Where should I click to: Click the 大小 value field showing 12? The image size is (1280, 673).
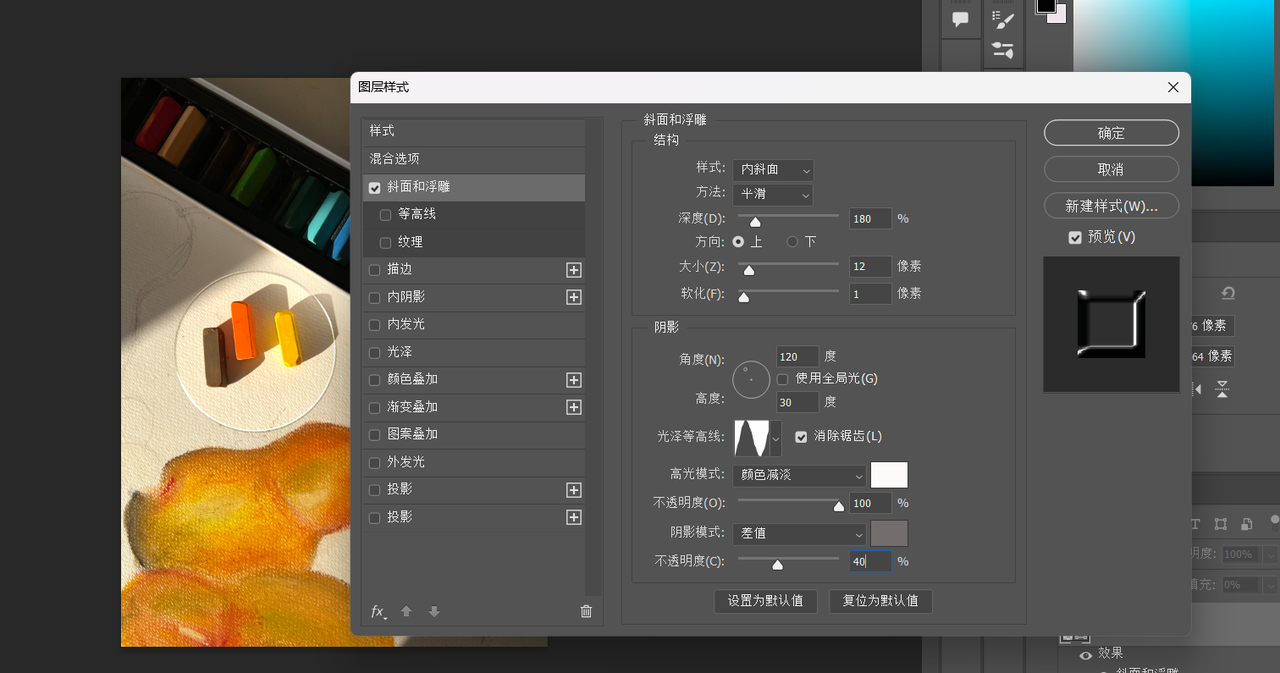click(870, 266)
